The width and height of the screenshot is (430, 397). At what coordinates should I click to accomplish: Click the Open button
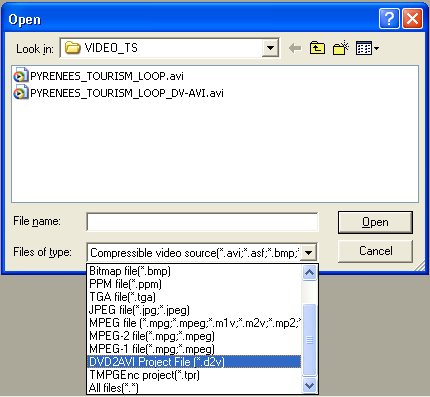click(375, 222)
